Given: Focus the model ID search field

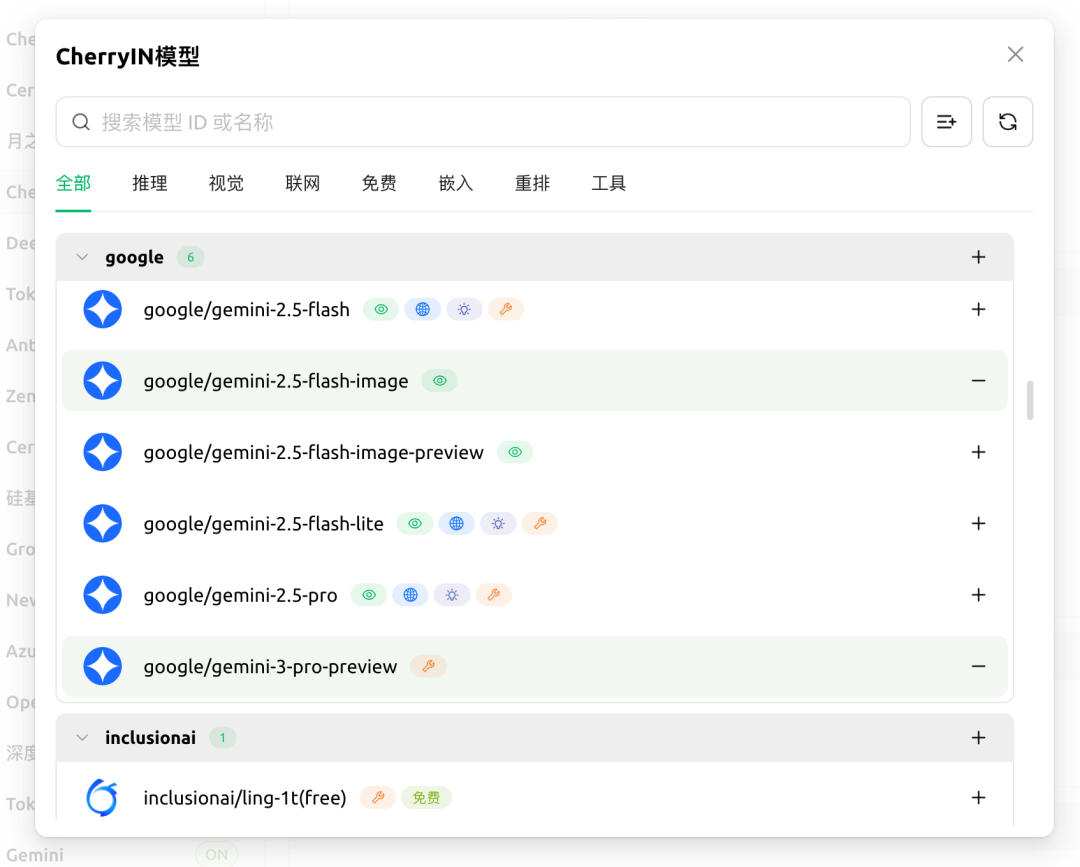Looking at the screenshot, I should [483, 122].
